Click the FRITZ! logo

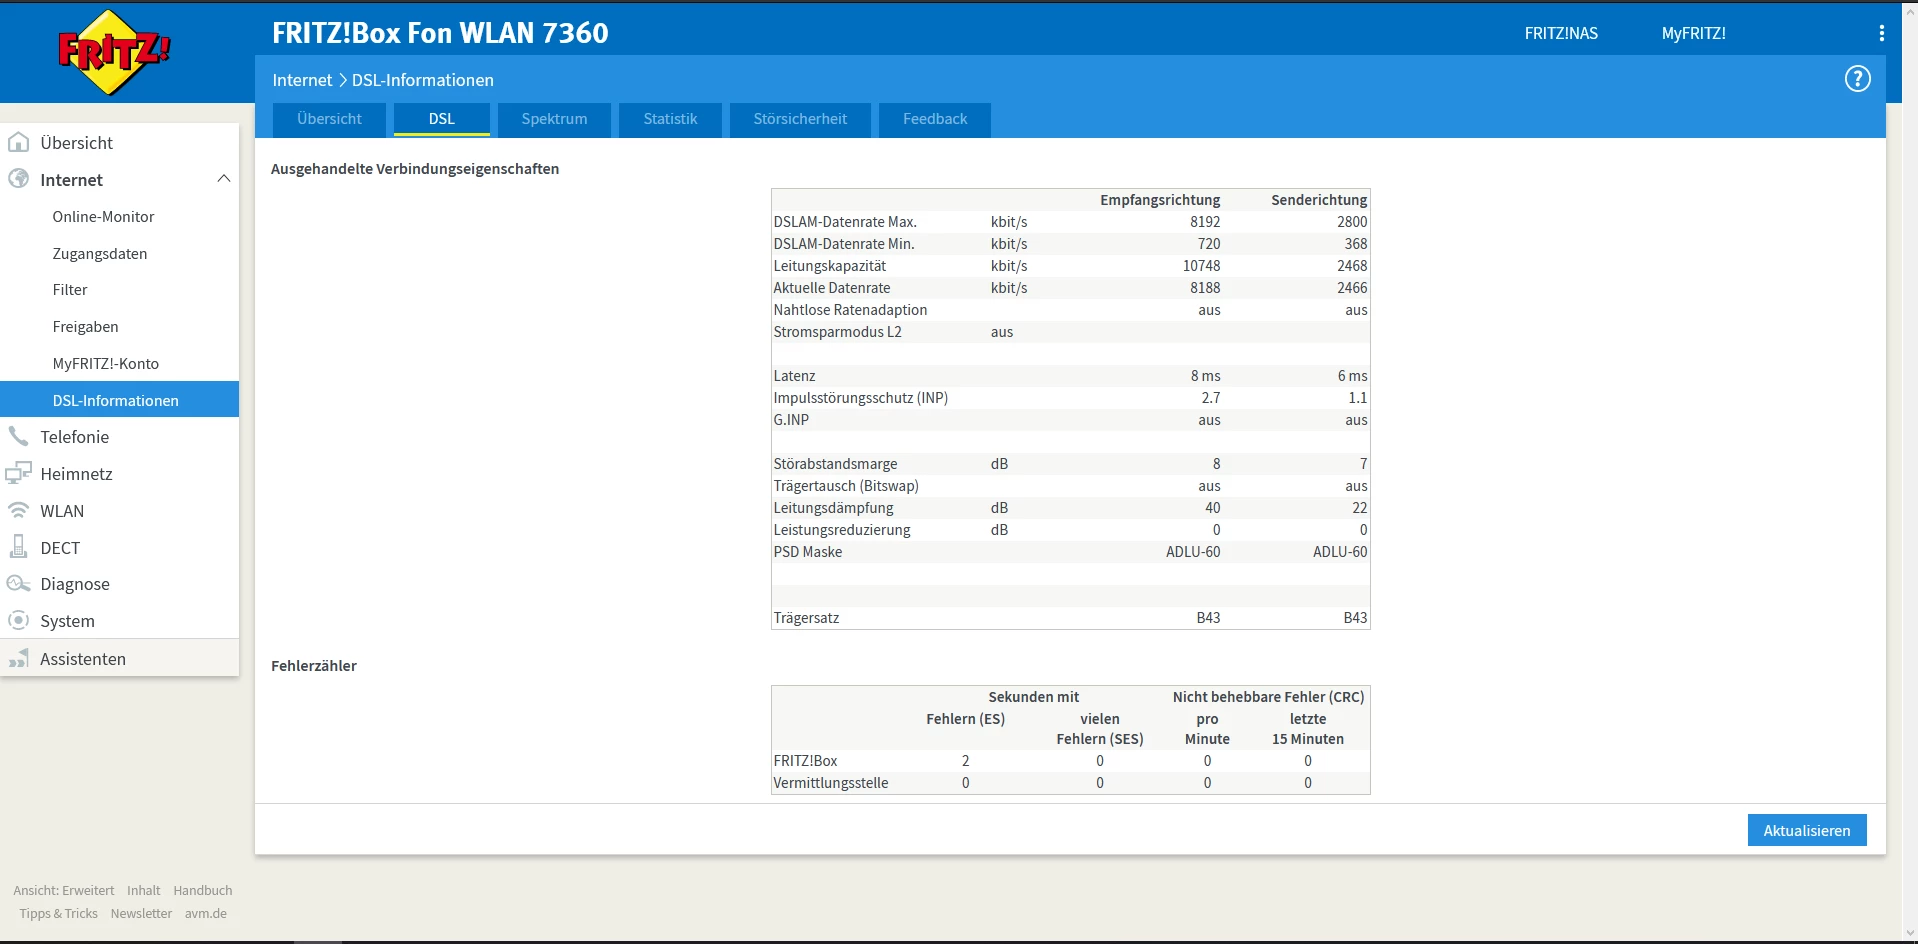click(x=114, y=52)
